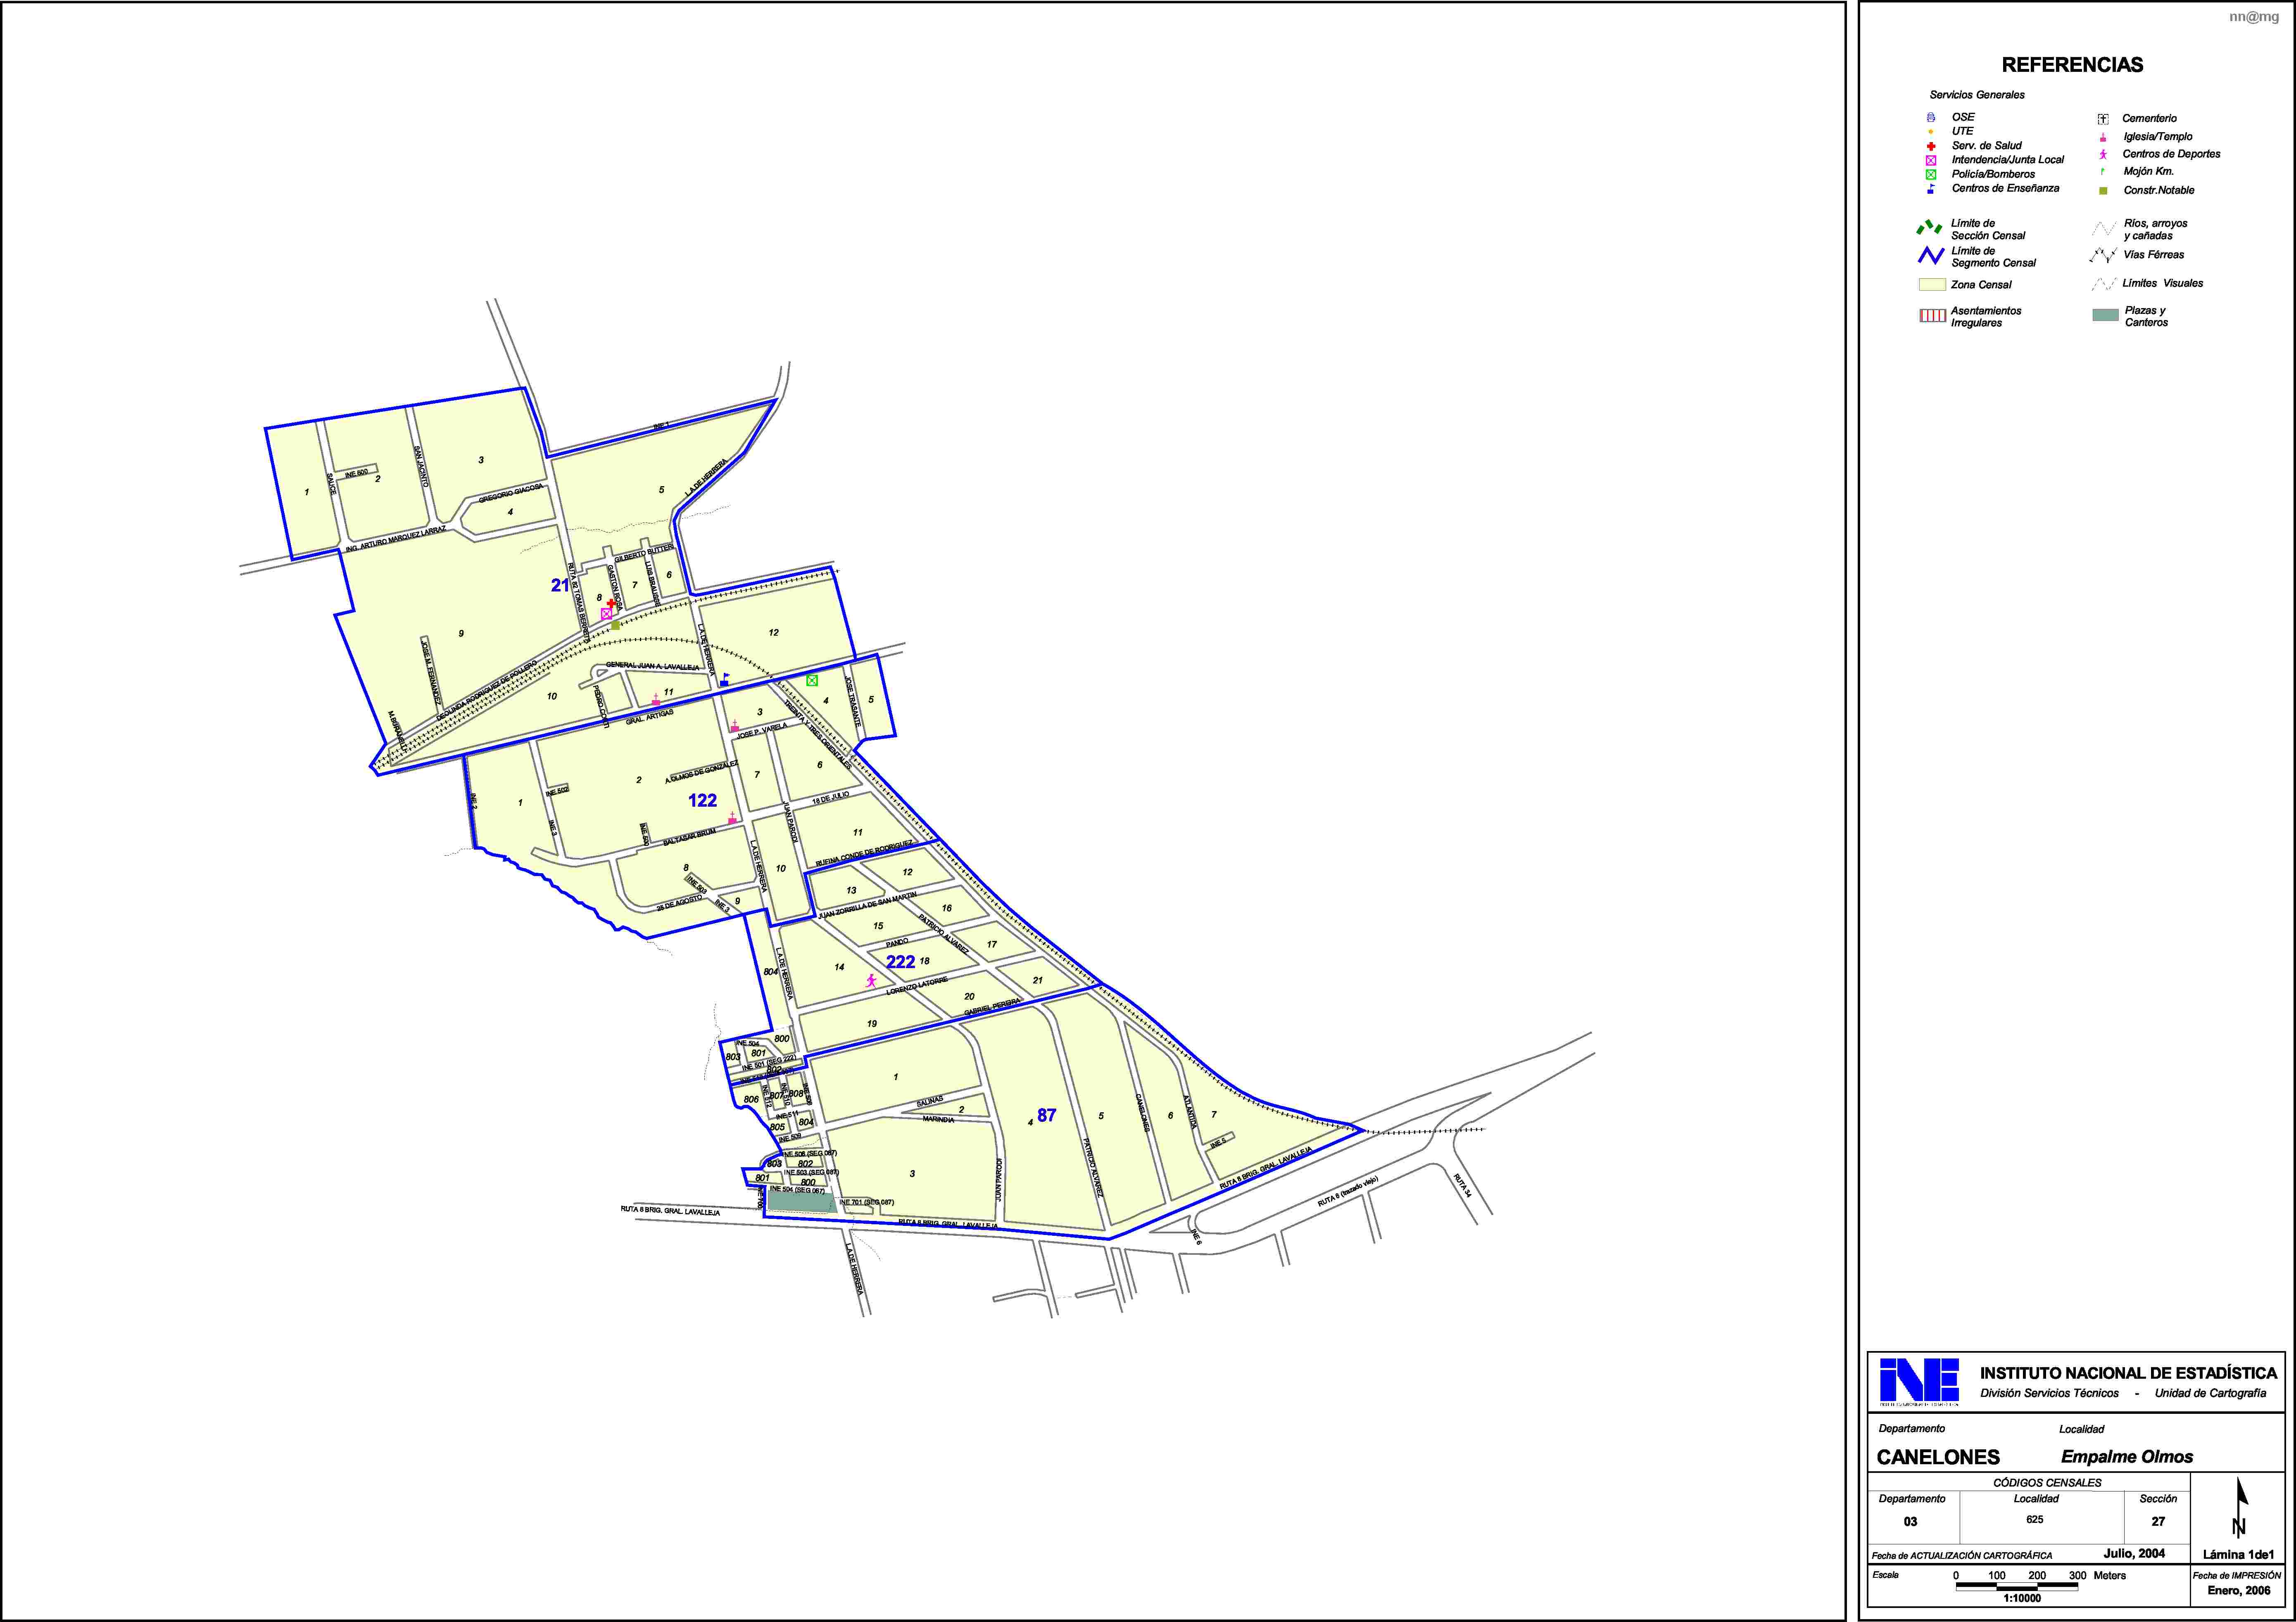Click the Julio, 2004 update date
2296x1622 pixels.
2134,1553
